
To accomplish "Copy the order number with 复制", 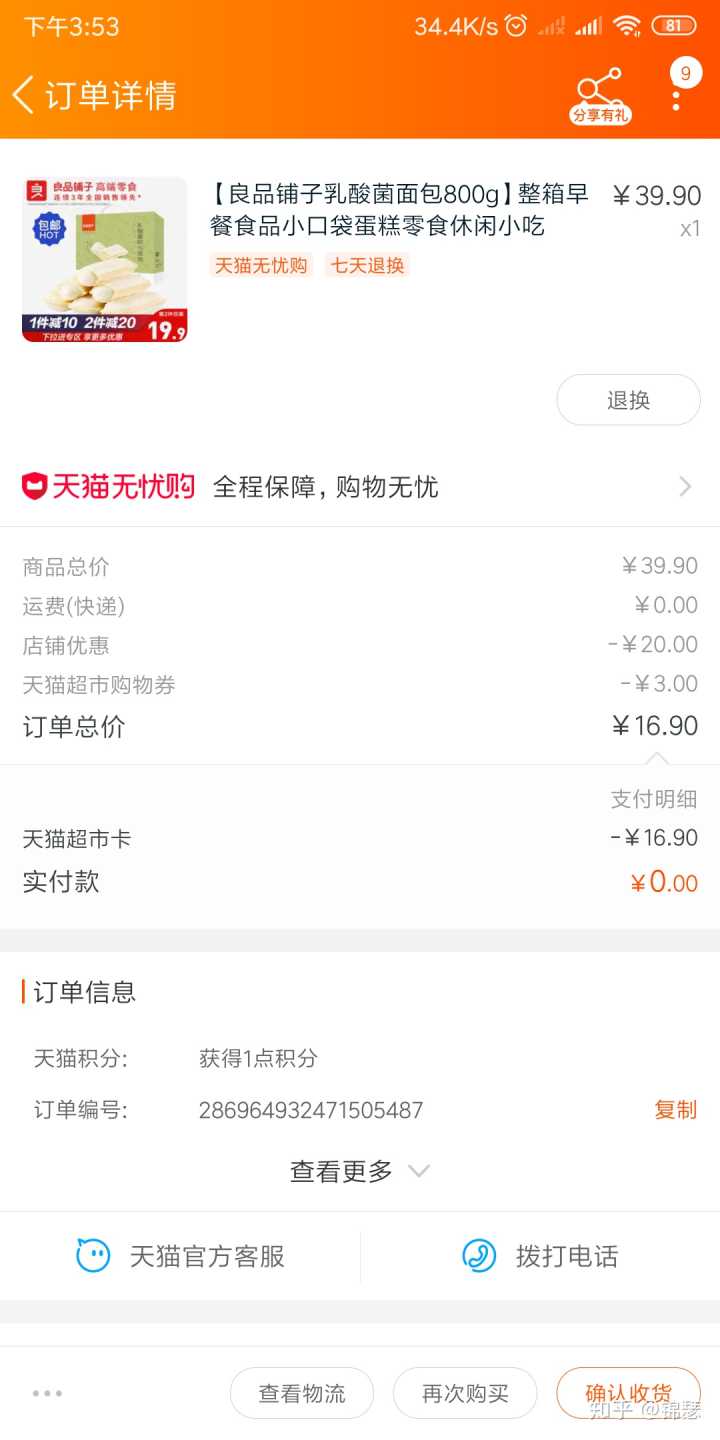I will pos(675,1110).
